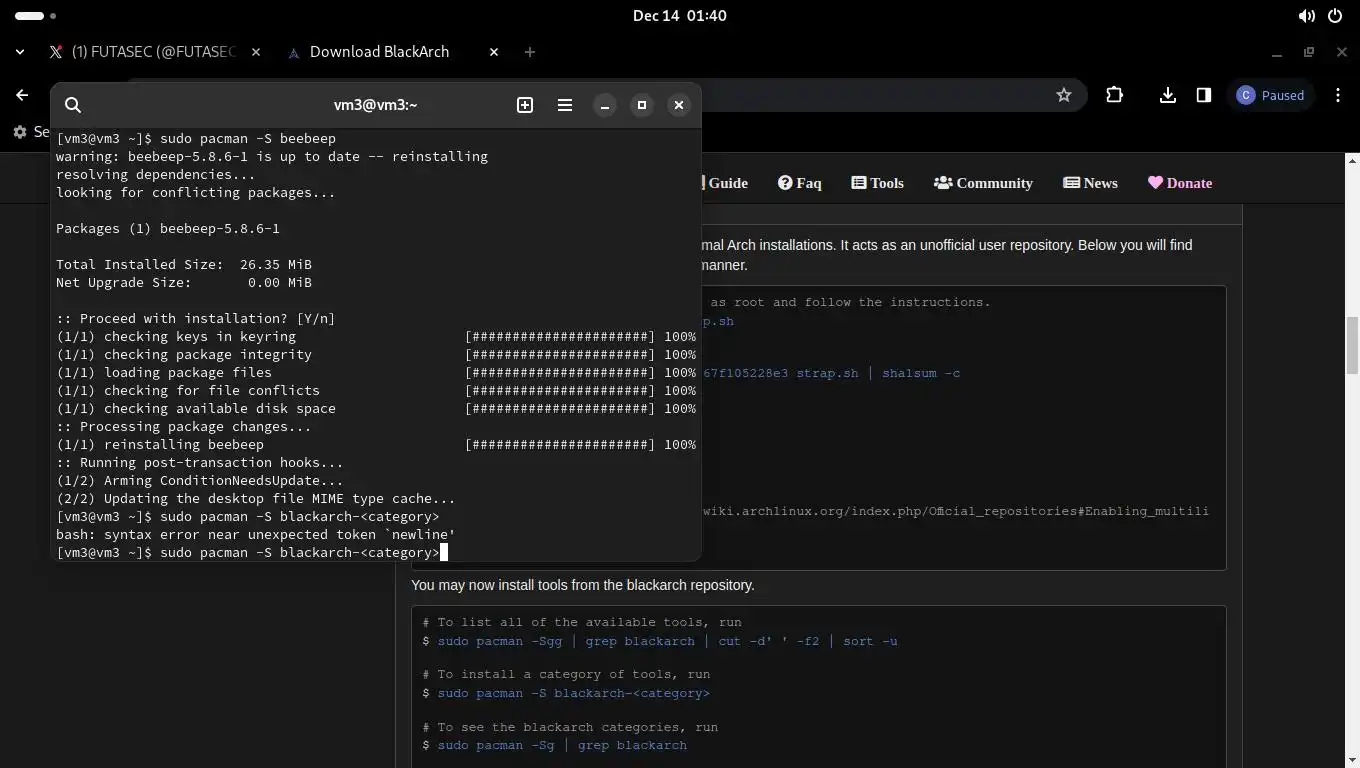Image resolution: width=1360 pixels, height=768 pixels.
Task: Go back with the browser back arrow
Action: [22, 95]
